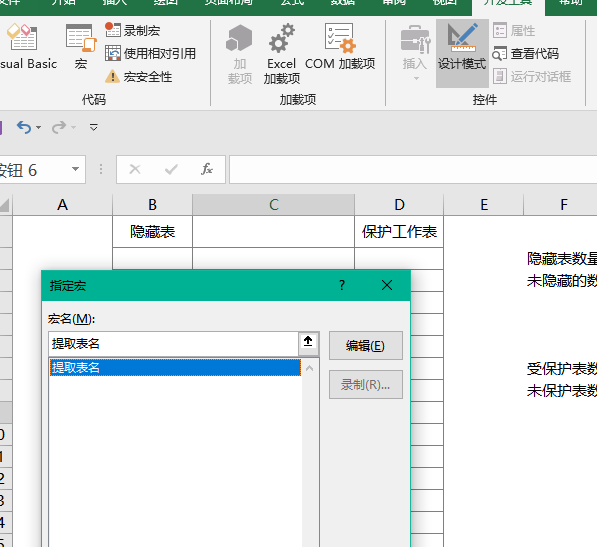
Task: Open Customize Quick Access Toolbar dropdown
Action: pyautogui.click(x=94, y=127)
